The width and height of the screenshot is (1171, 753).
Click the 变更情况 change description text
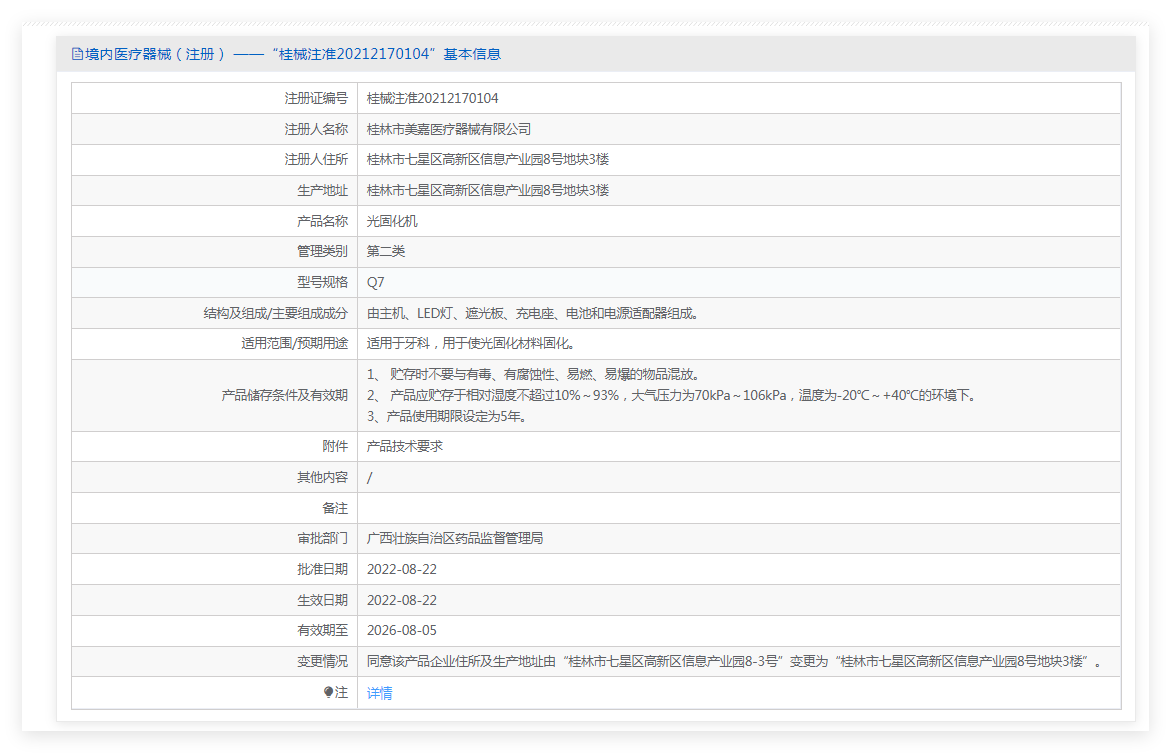coord(733,662)
